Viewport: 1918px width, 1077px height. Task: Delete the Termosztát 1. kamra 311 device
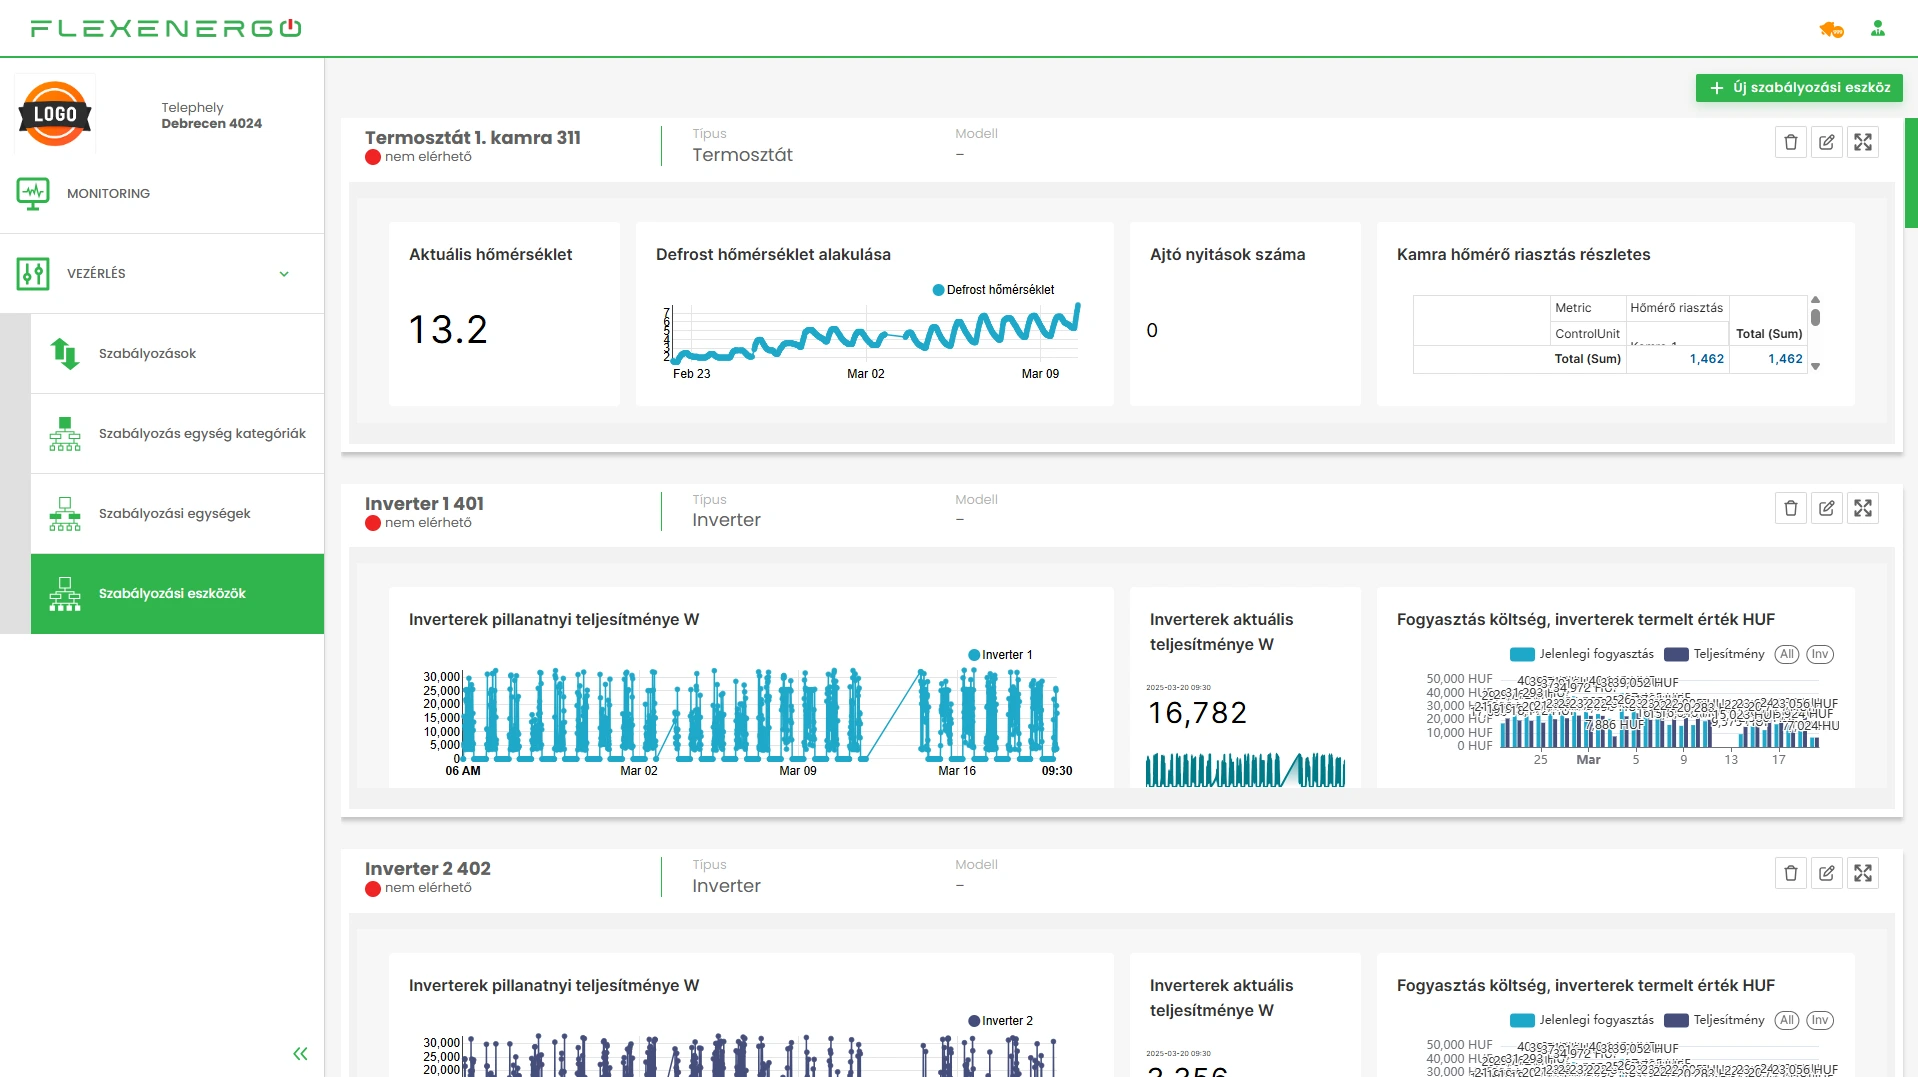[1790, 142]
